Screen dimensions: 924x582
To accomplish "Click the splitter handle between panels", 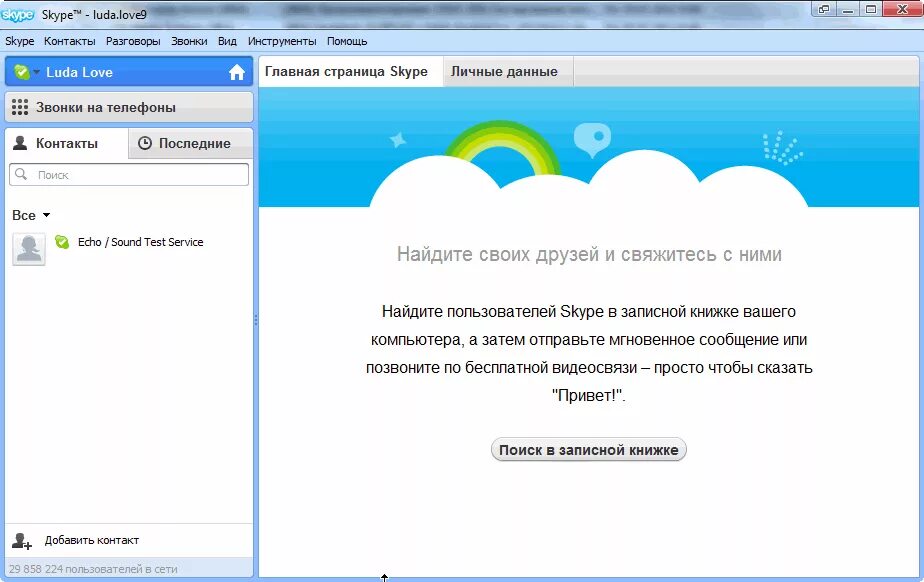I will pos(256,319).
